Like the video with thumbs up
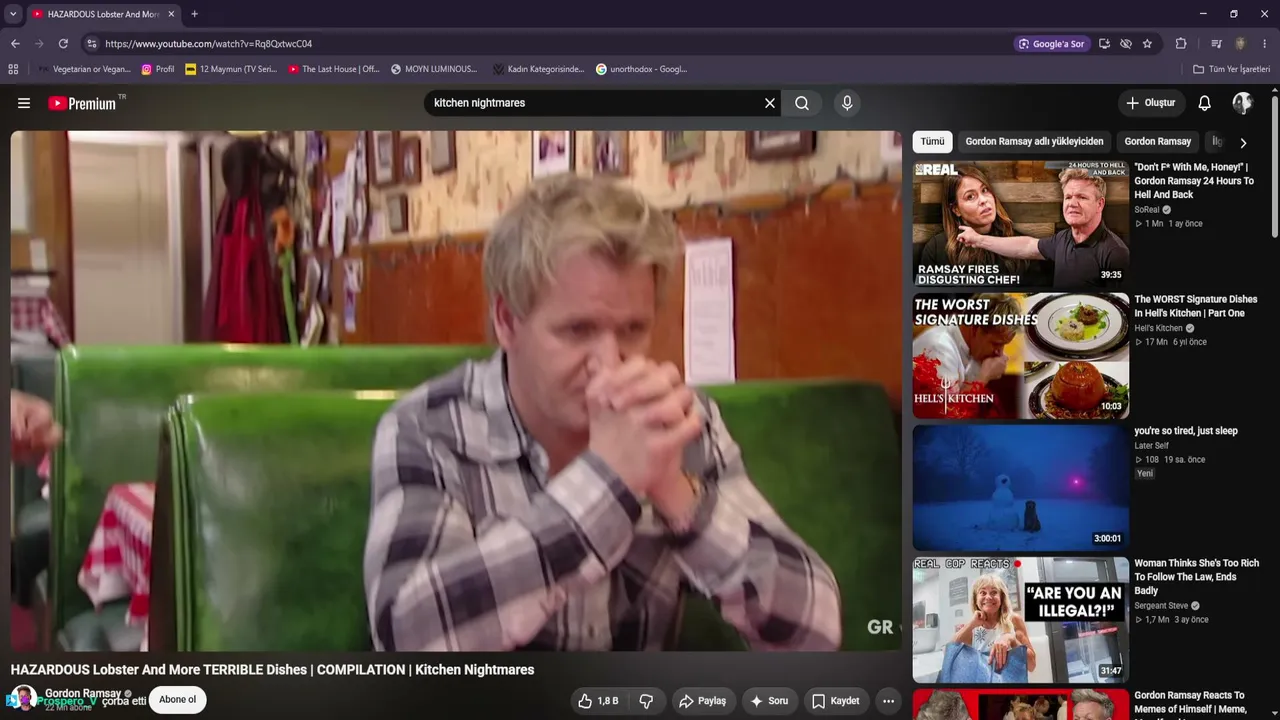 [x=597, y=701]
